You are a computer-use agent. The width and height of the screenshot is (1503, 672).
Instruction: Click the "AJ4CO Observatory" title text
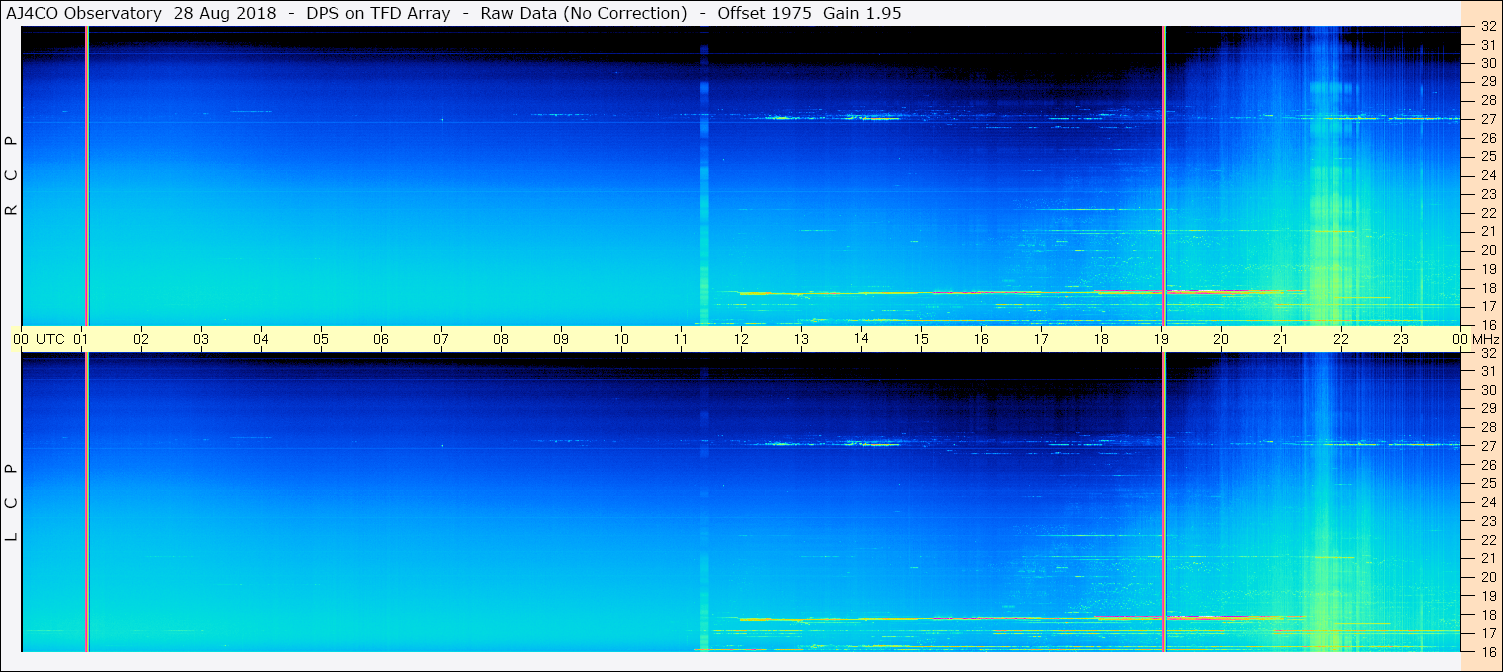82,13
